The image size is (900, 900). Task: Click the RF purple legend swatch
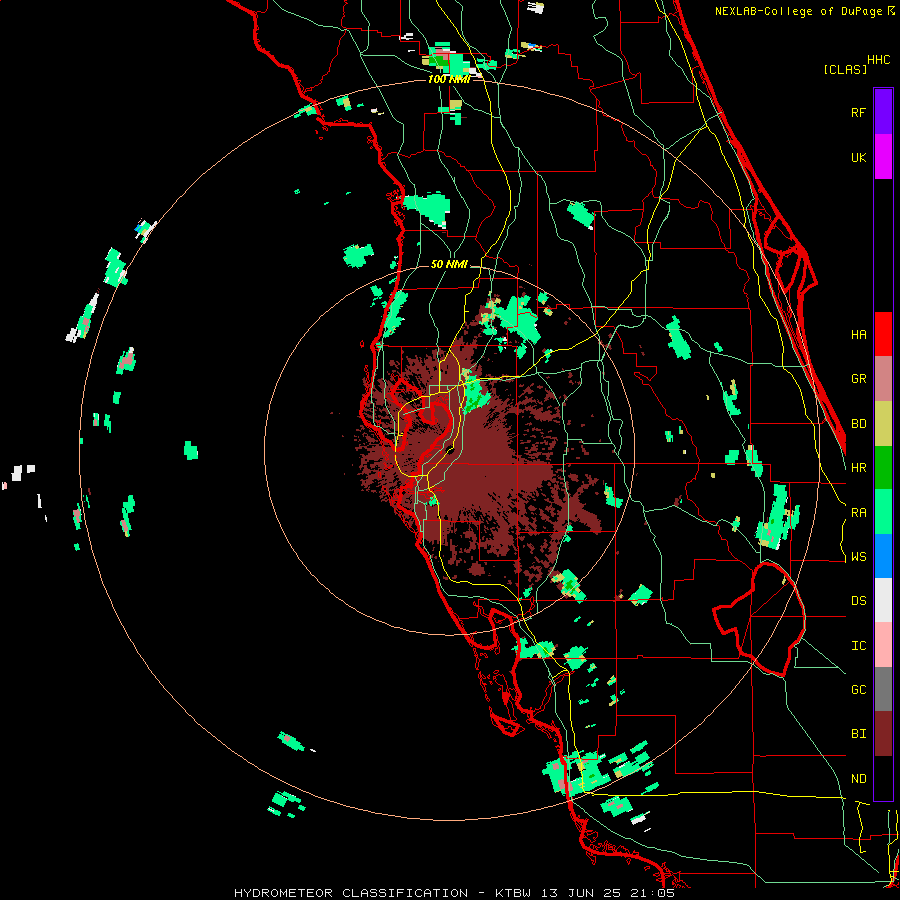pos(883,112)
